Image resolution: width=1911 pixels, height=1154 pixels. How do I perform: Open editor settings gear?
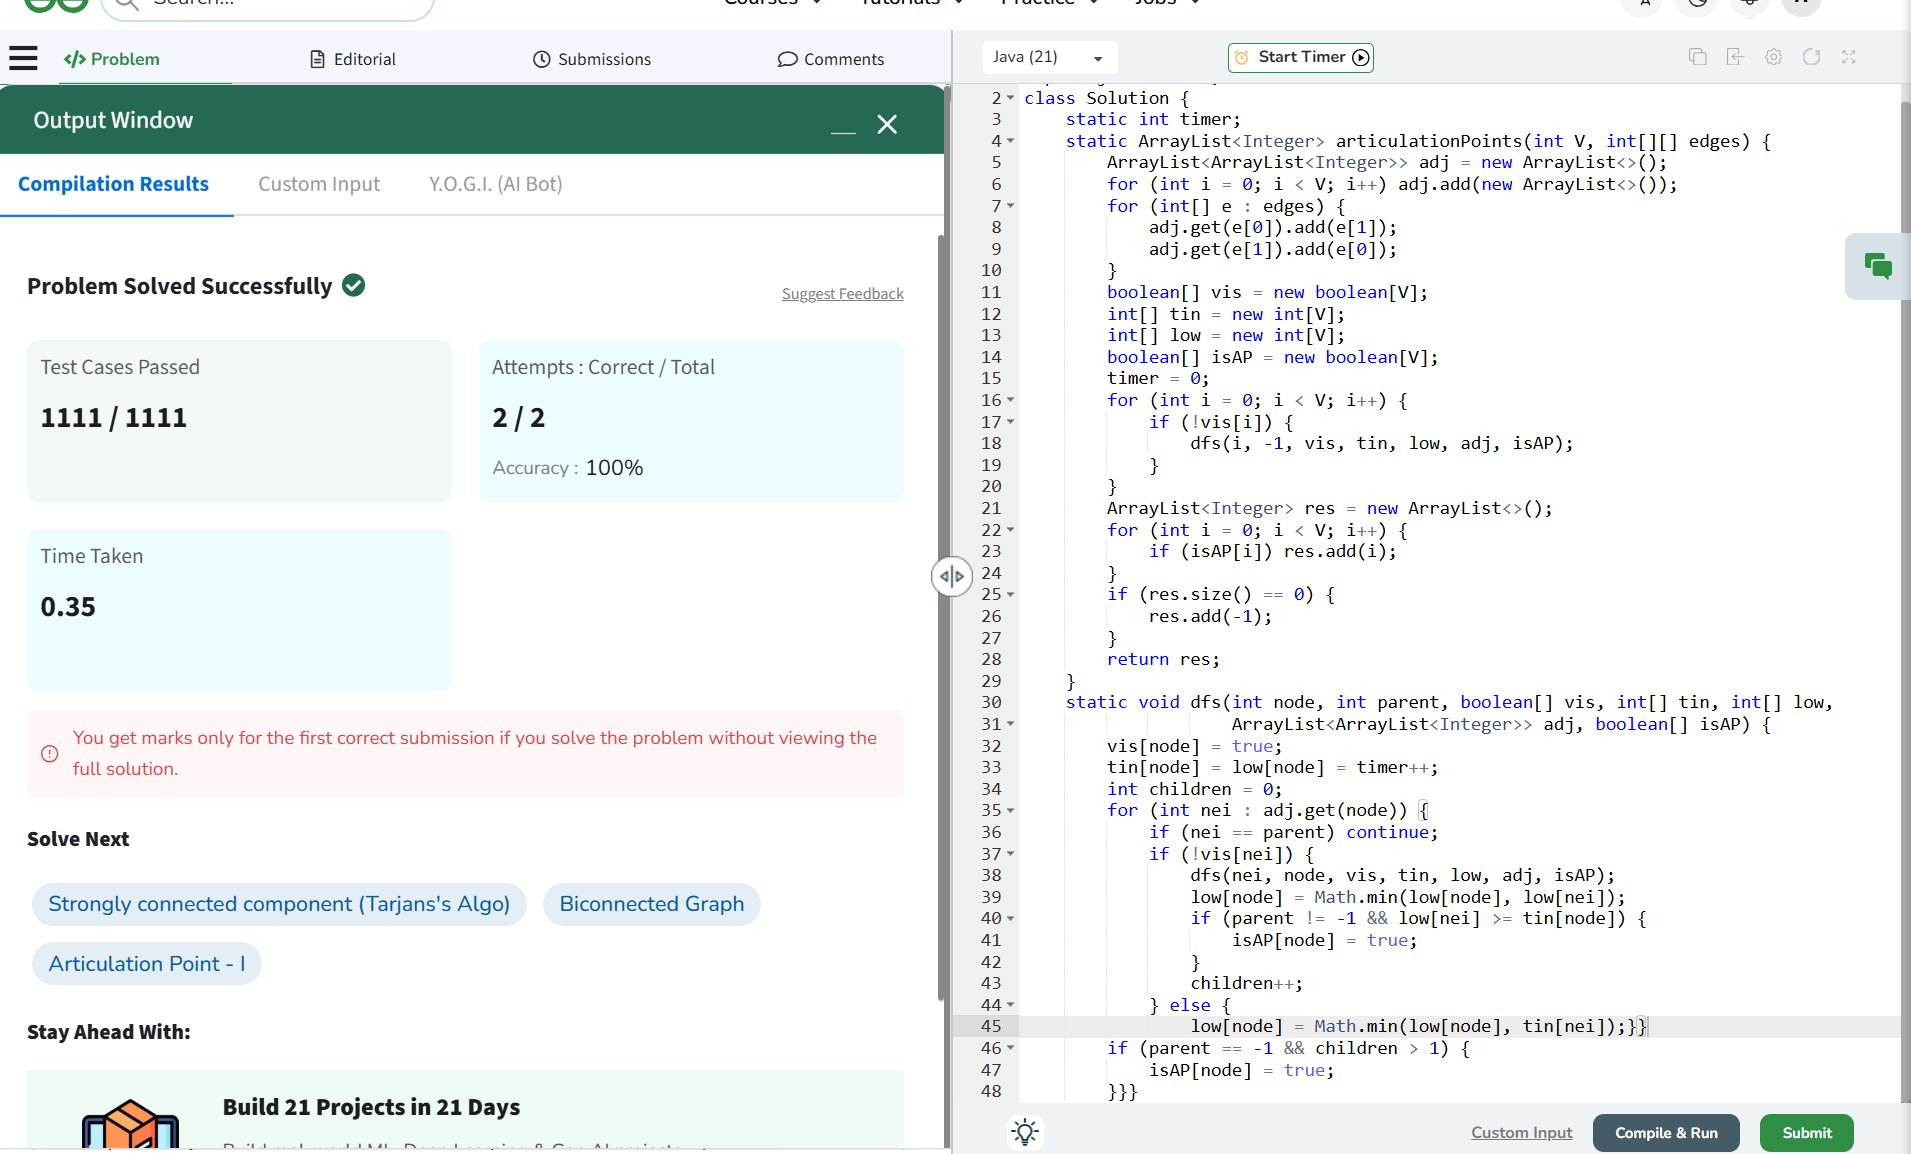(1773, 57)
